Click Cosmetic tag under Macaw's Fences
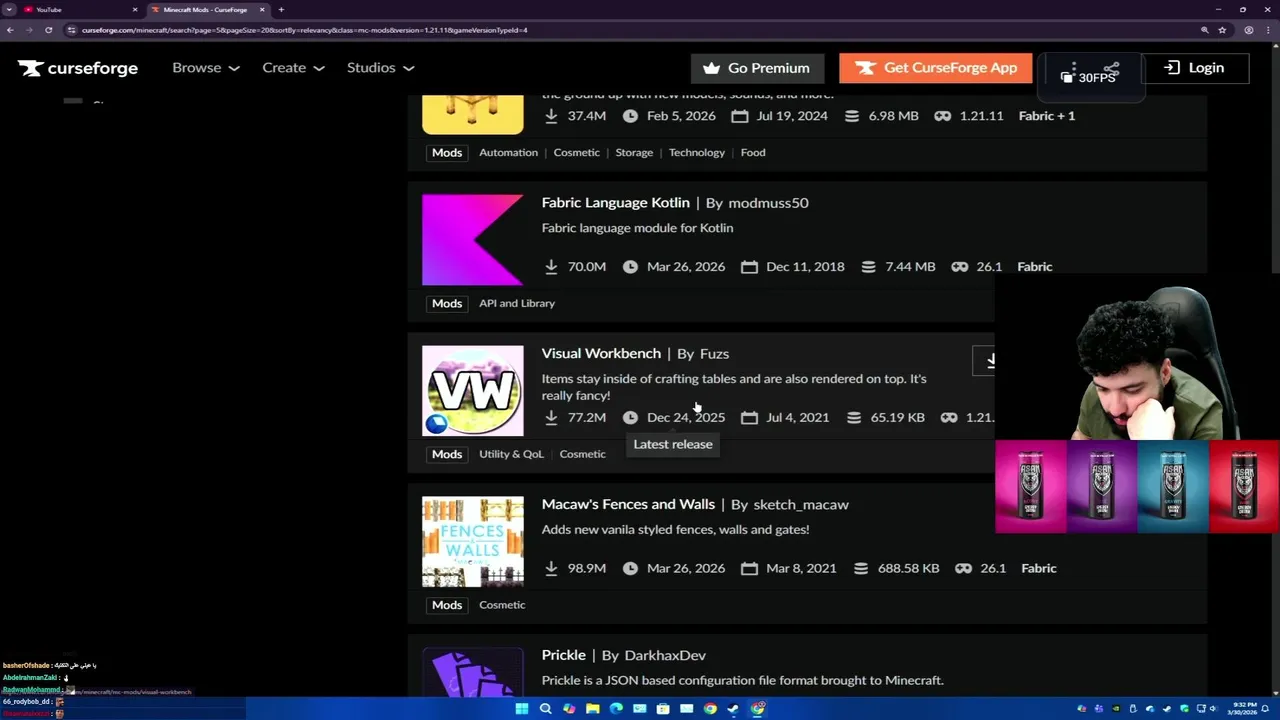Image resolution: width=1280 pixels, height=720 pixels. click(502, 605)
